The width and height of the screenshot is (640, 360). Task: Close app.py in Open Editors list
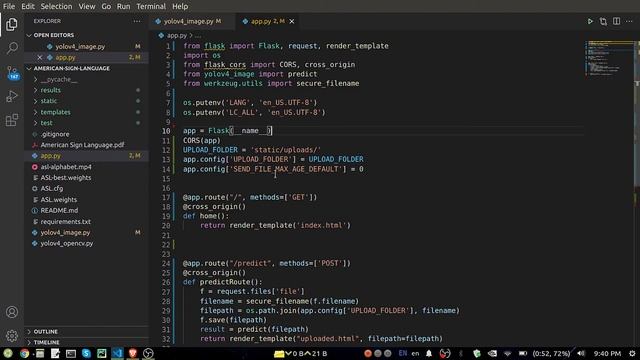coord(40,58)
